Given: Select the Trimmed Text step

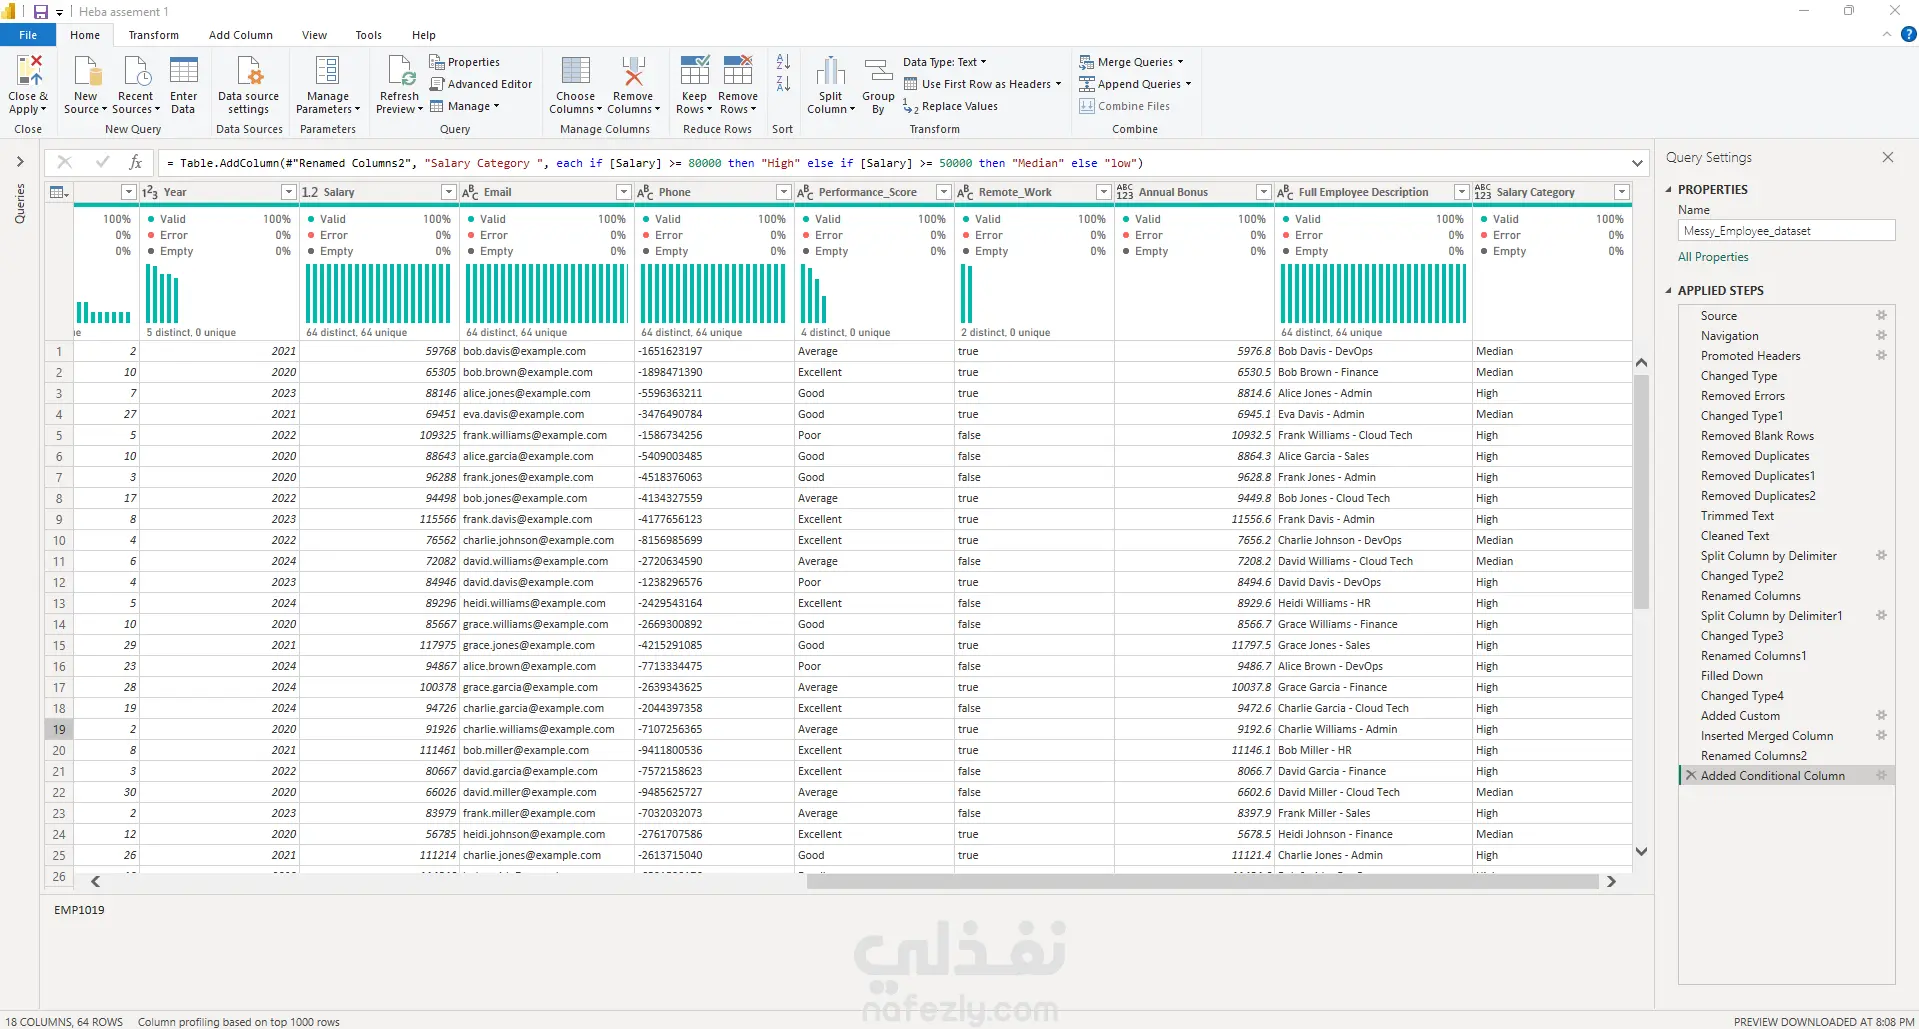Looking at the screenshot, I should pyautogui.click(x=1737, y=516).
